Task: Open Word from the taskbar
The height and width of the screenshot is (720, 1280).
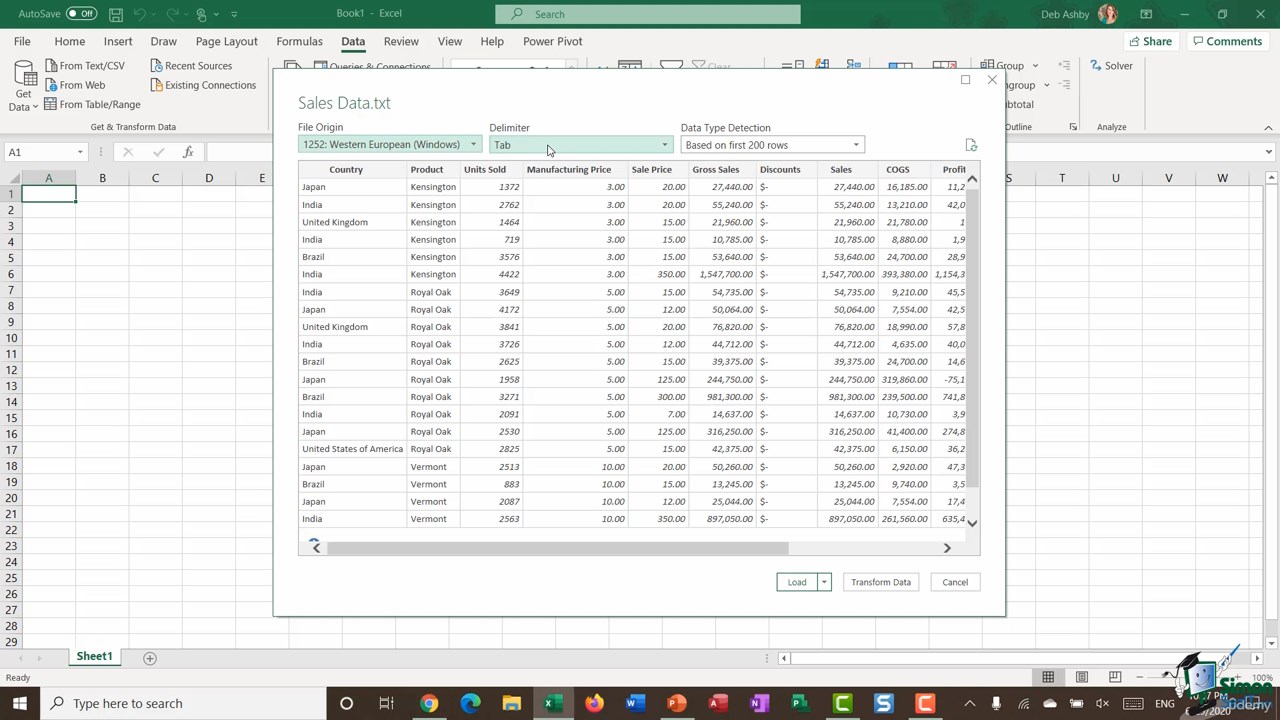Action: (635, 703)
